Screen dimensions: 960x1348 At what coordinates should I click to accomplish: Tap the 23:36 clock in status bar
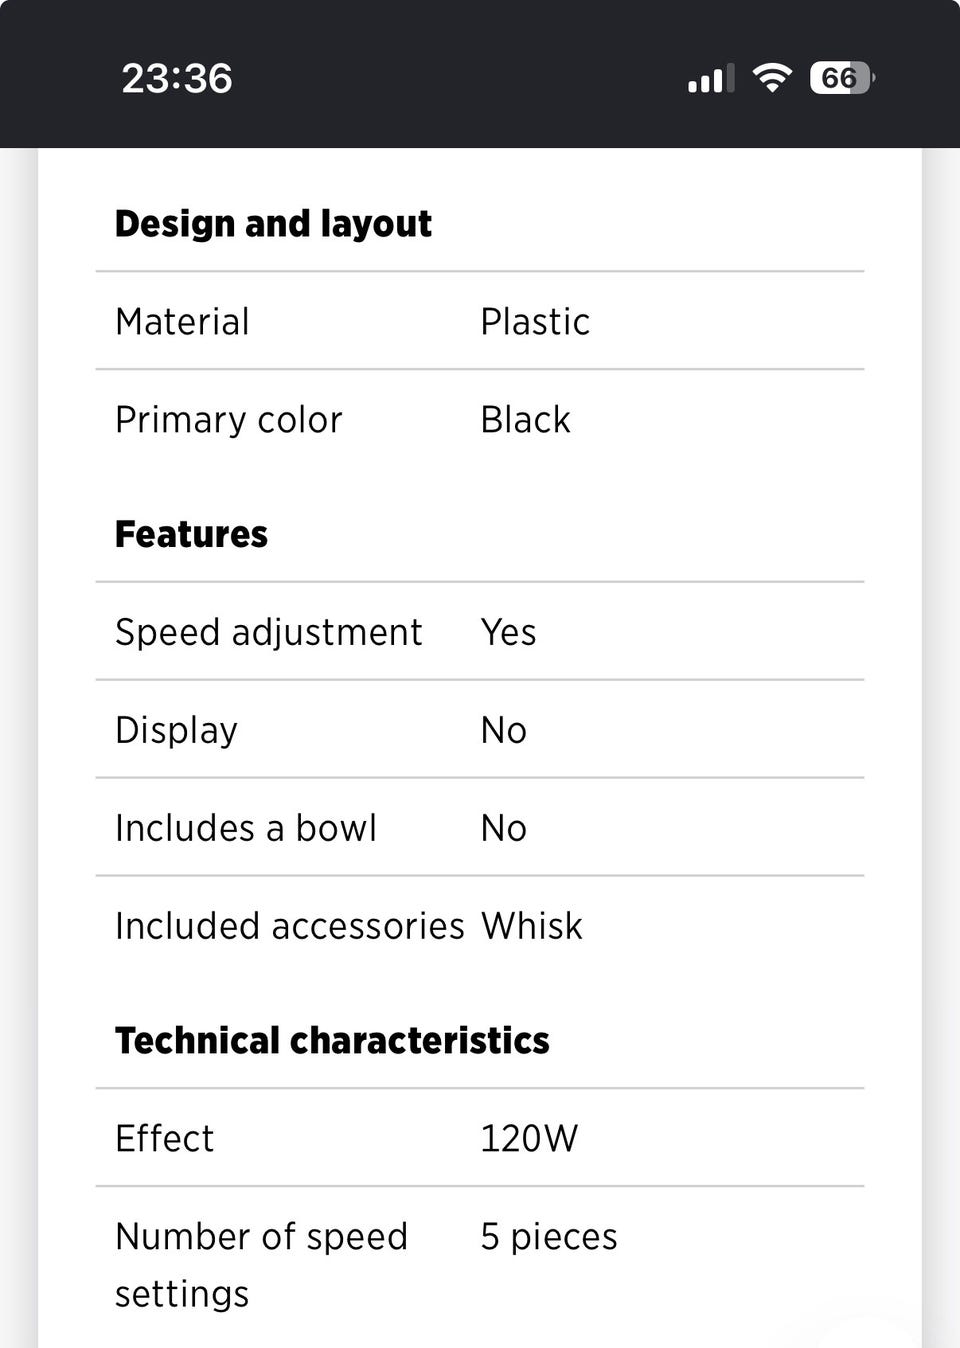(177, 78)
